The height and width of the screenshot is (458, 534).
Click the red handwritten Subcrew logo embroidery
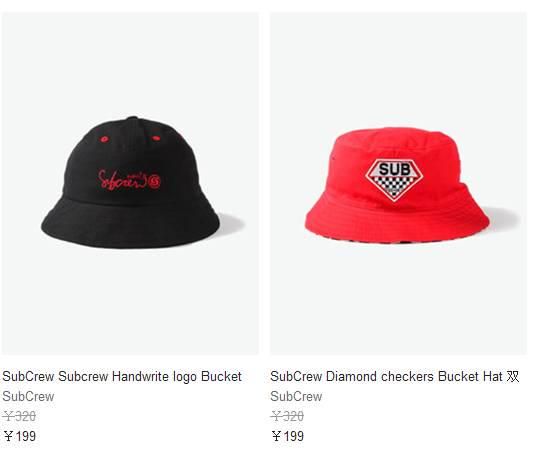pyautogui.click(x=129, y=179)
